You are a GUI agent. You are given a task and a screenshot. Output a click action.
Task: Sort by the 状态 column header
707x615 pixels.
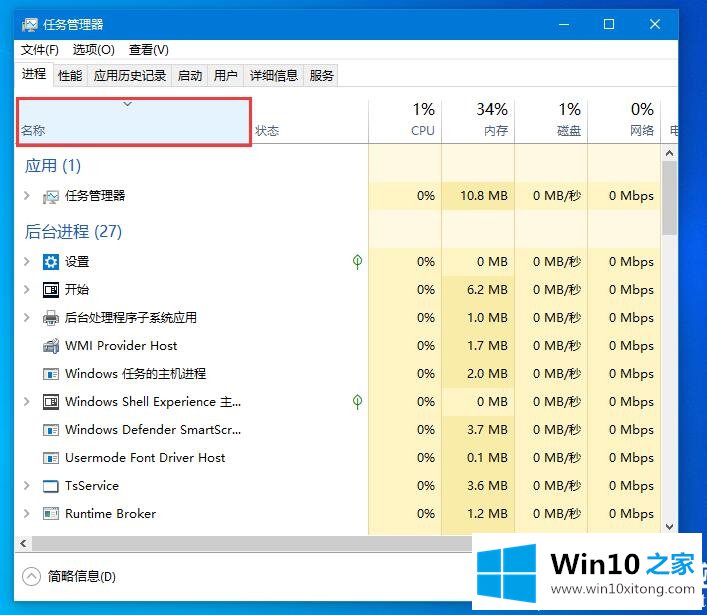click(309, 122)
